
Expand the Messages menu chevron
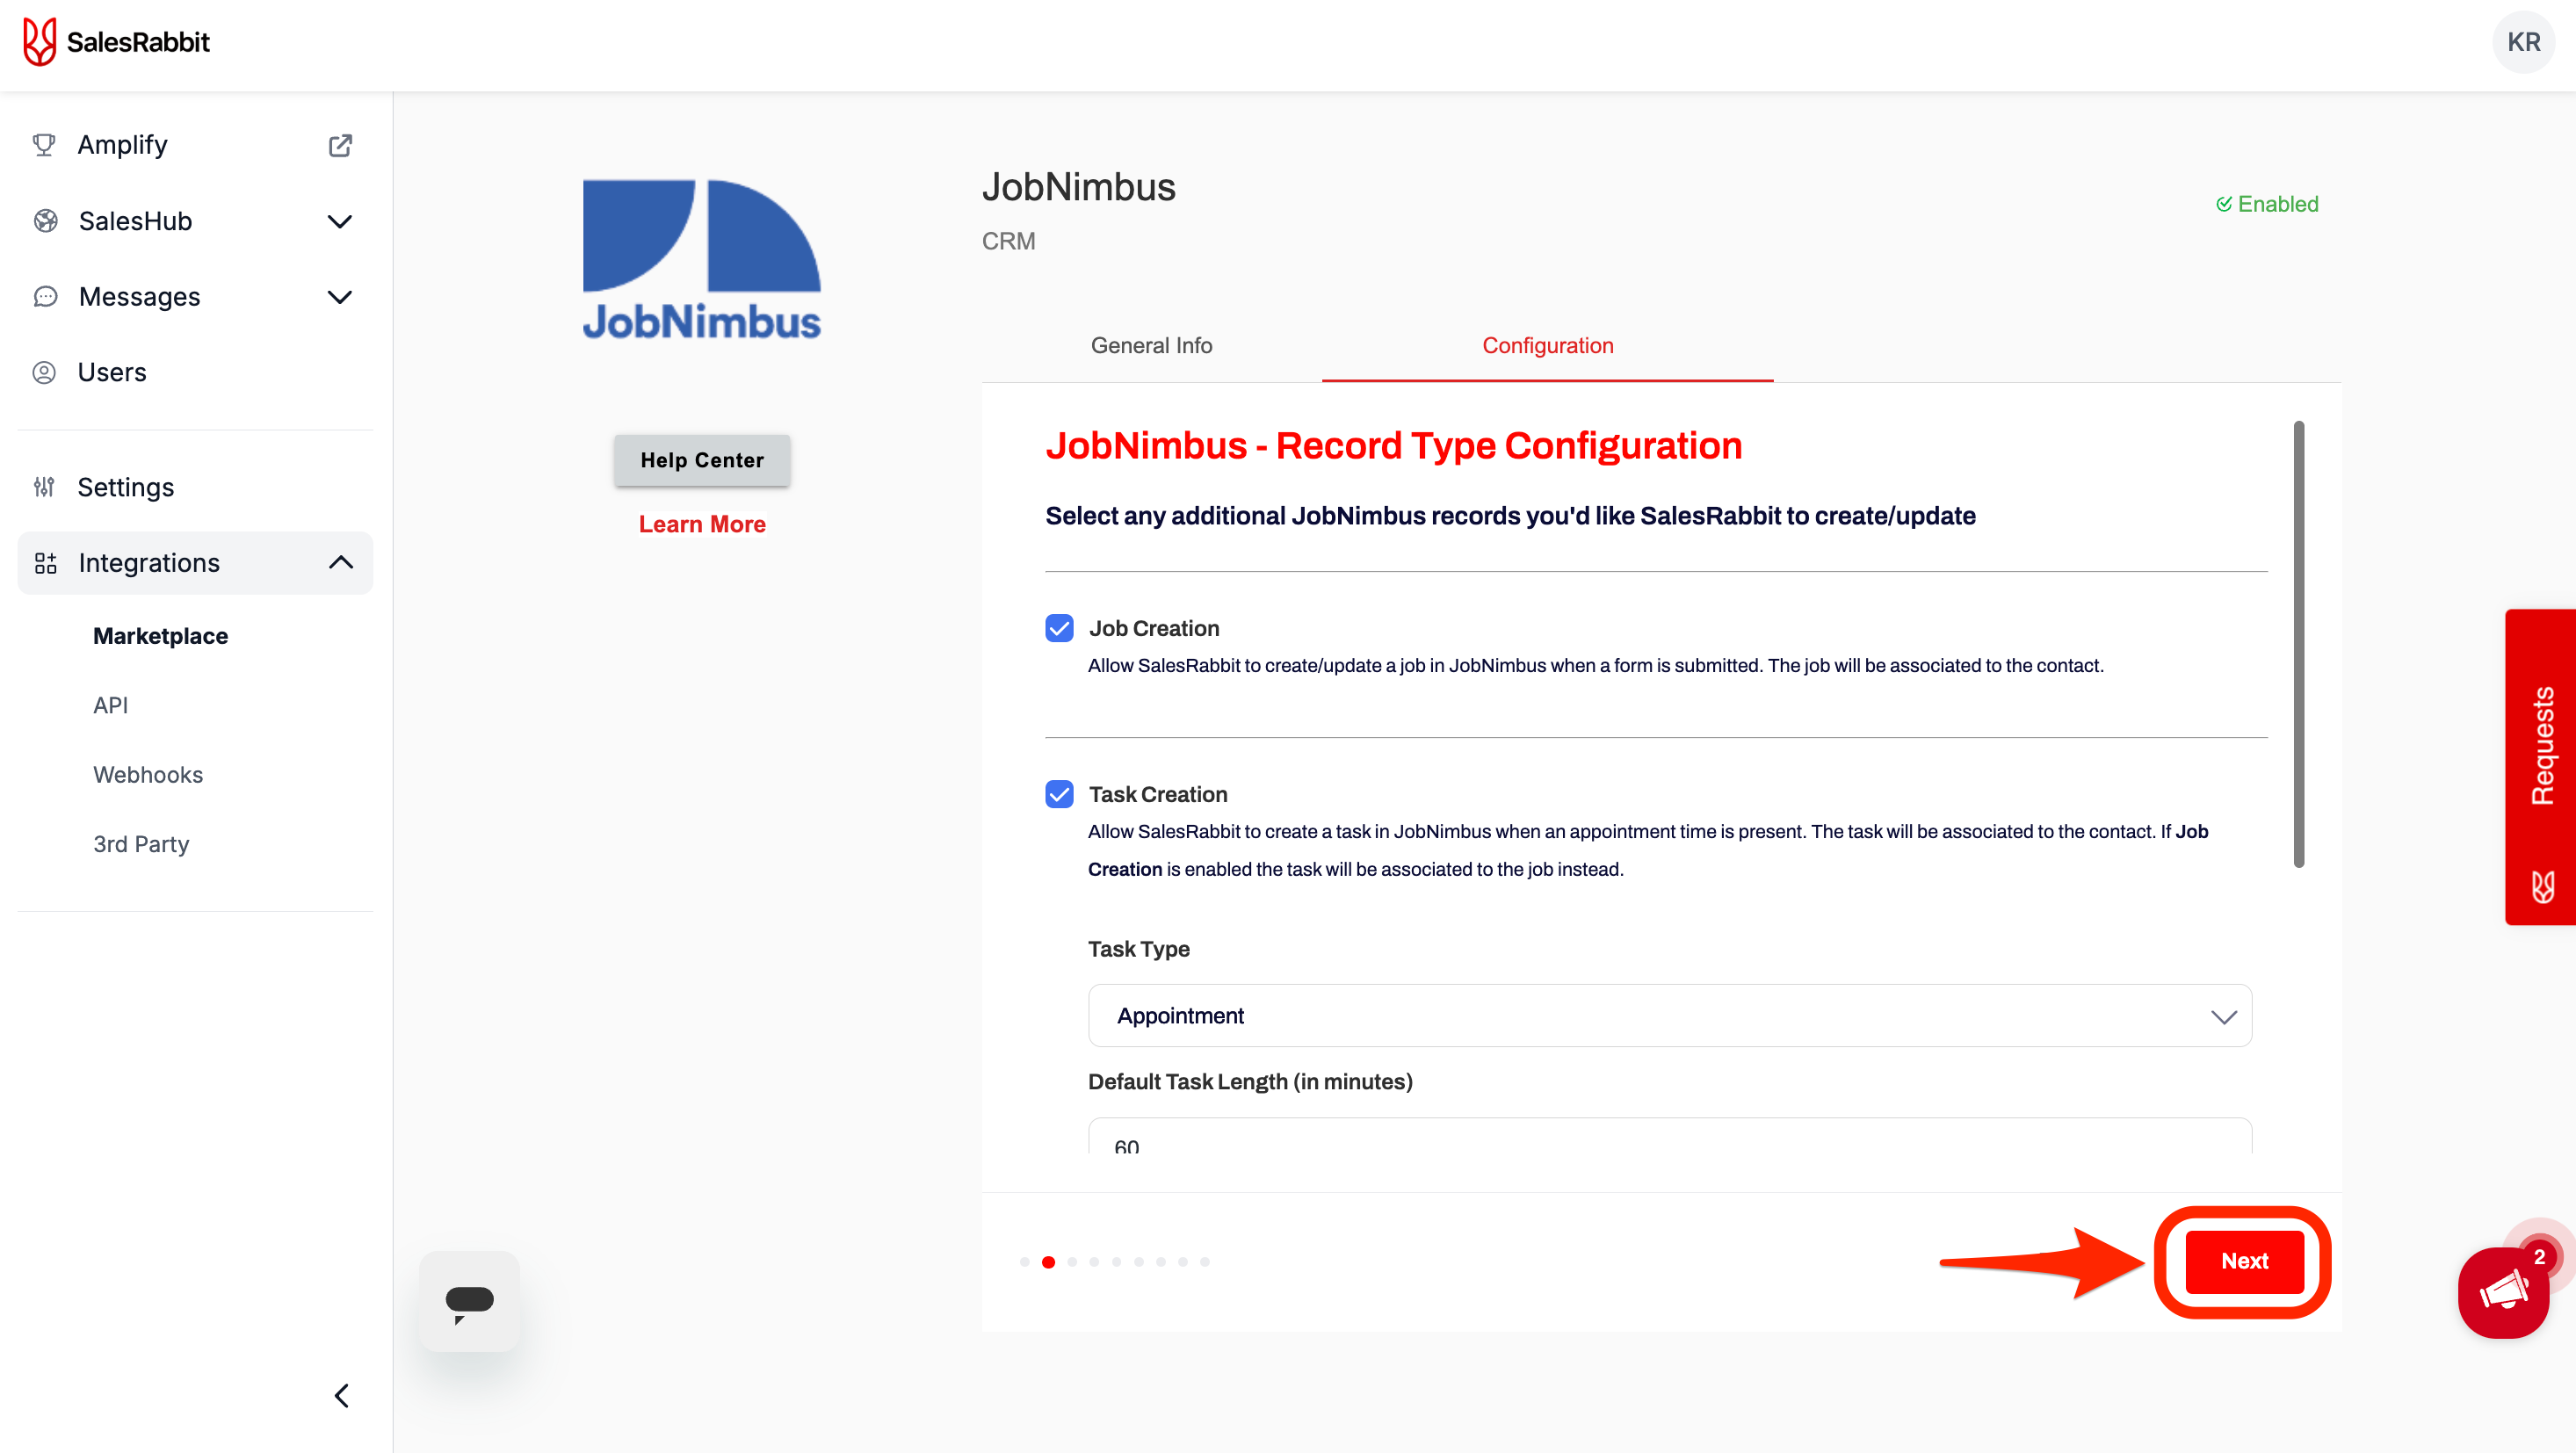click(340, 297)
